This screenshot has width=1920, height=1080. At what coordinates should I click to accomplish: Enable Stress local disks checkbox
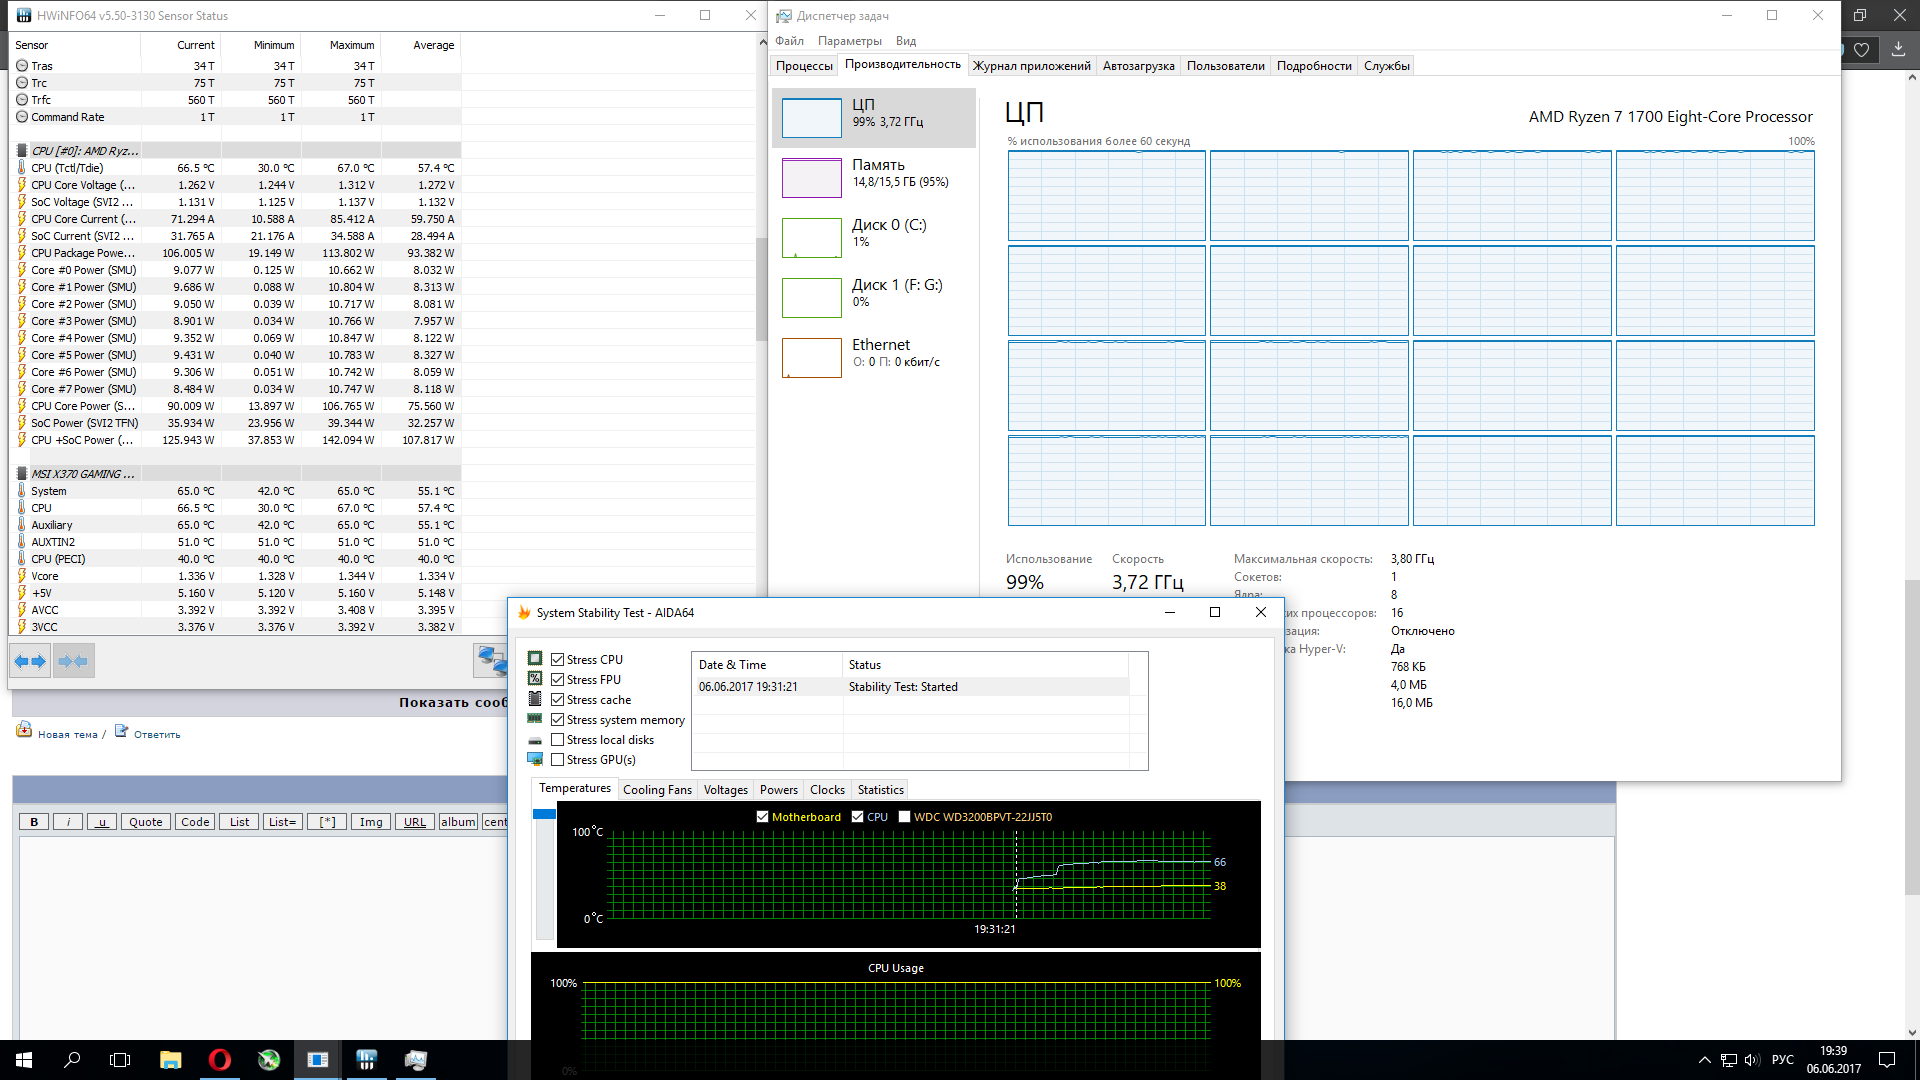[x=558, y=740]
